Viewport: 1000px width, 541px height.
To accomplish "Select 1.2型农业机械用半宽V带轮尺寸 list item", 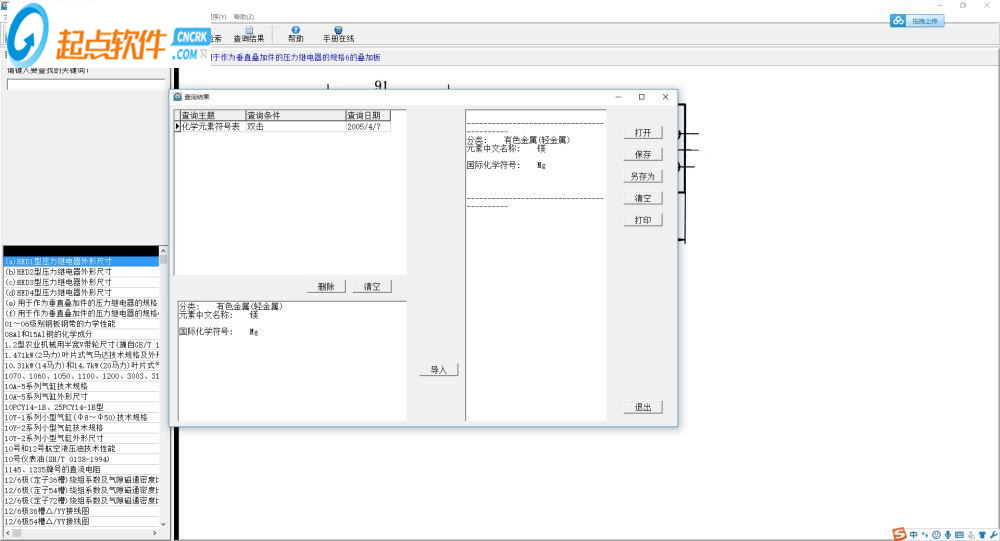I will pos(81,345).
